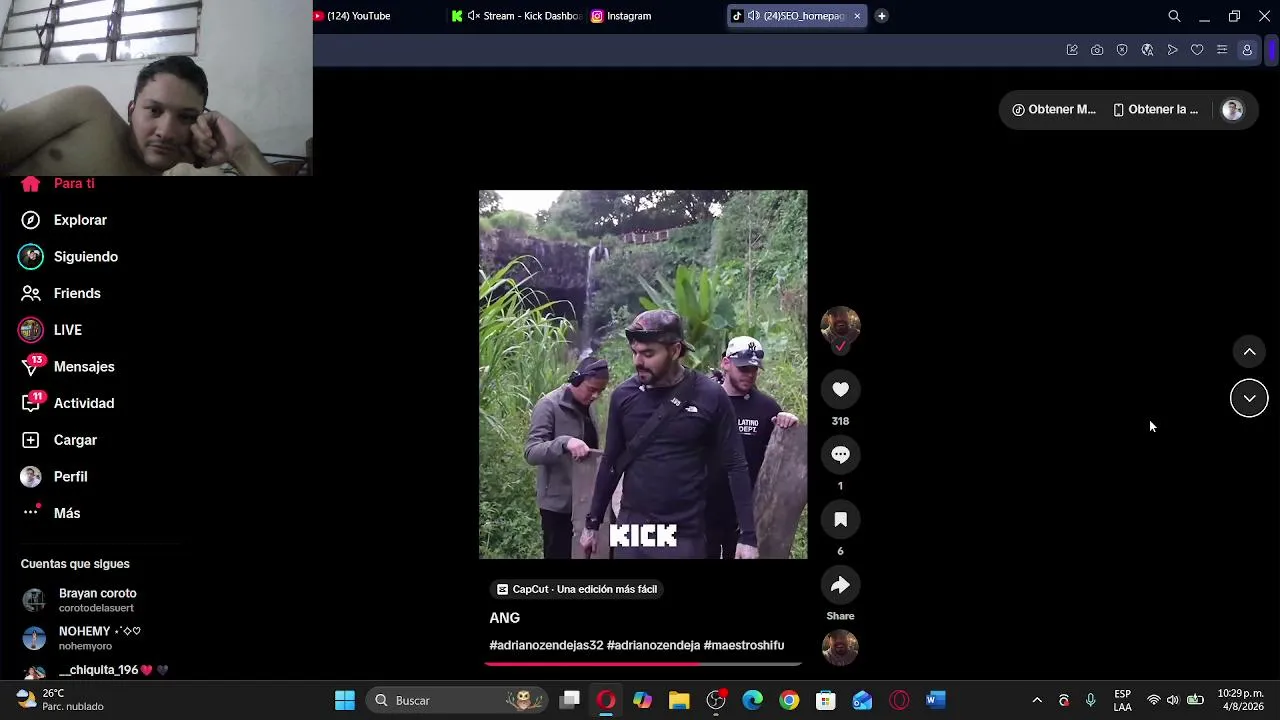Open the spinning sound disc below Share
The height and width of the screenshot is (720, 1280).
840,647
